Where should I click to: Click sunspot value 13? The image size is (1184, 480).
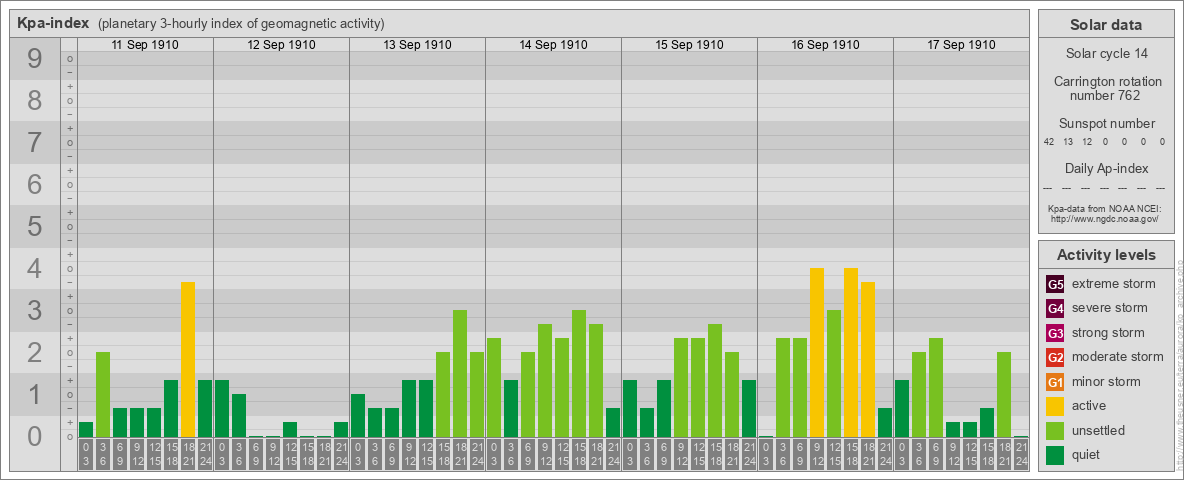click(1068, 142)
